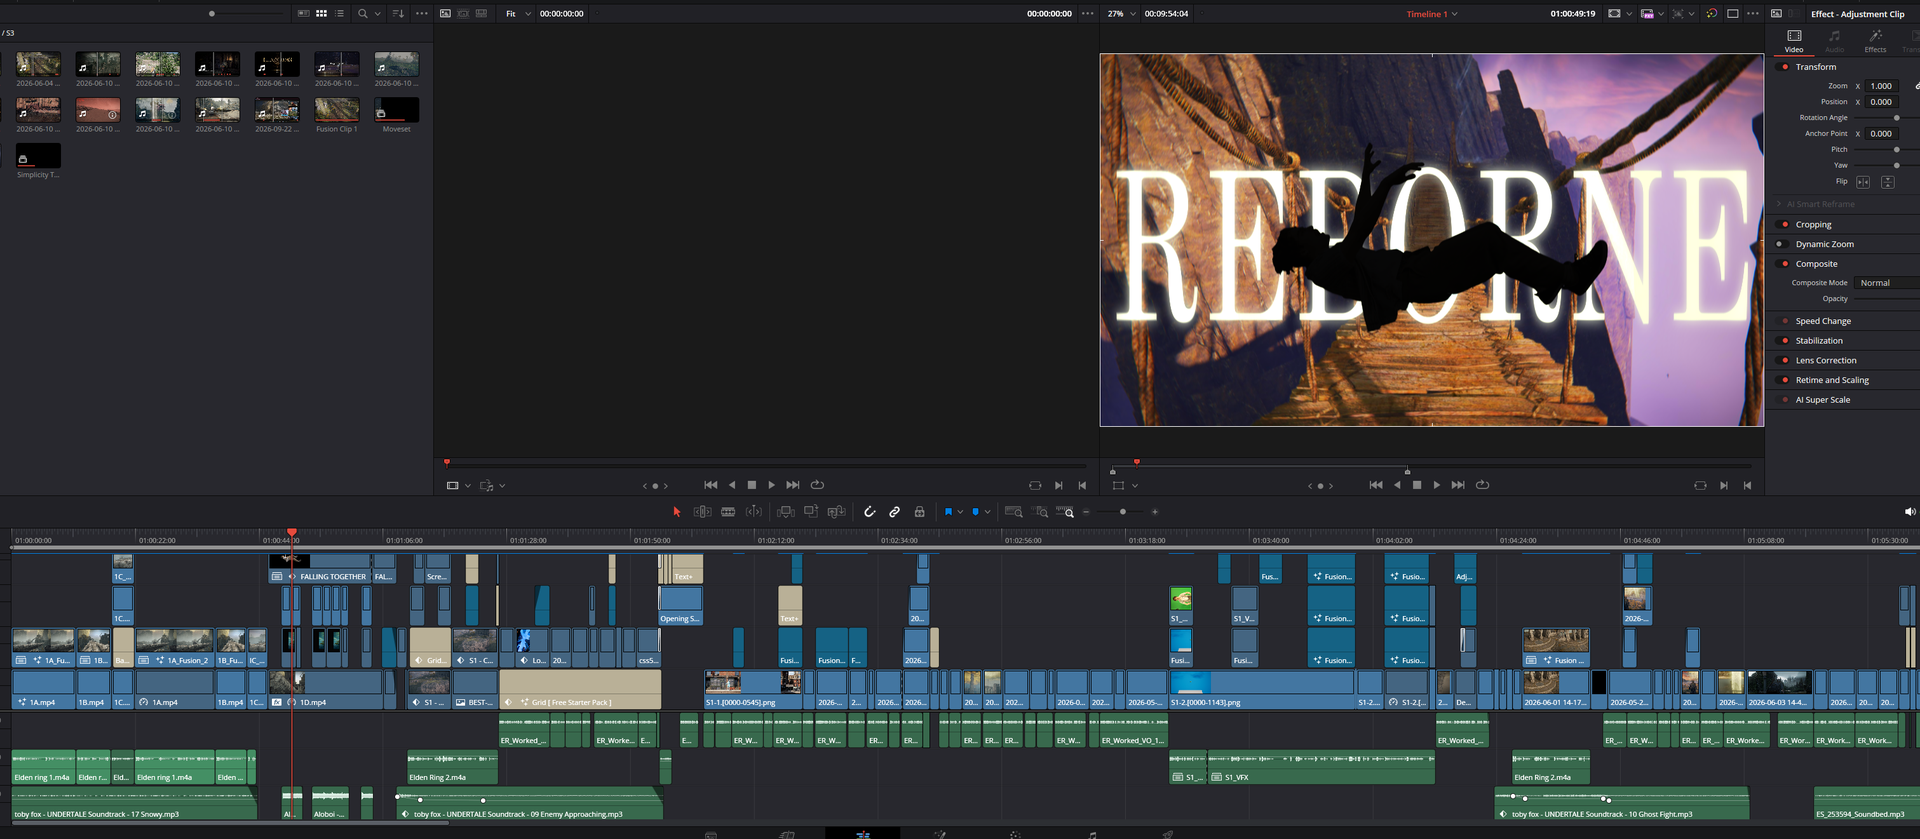The height and width of the screenshot is (839, 1920).
Task: Switch to the Effects tab in Inspector
Action: point(1875,41)
